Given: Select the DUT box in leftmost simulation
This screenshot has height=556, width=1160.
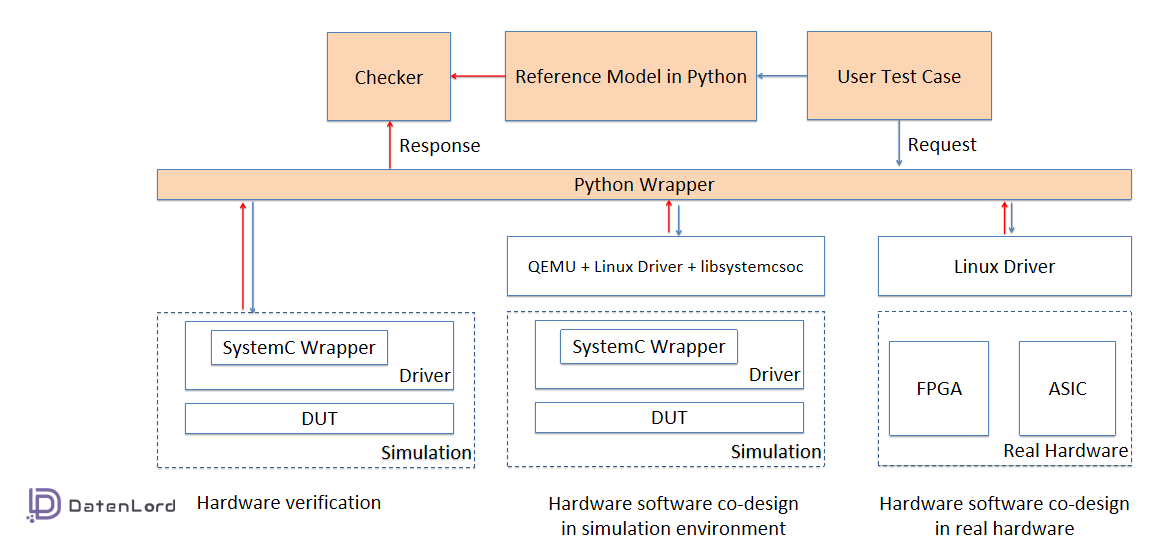Looking at the screenshot, I should [319, 419].
